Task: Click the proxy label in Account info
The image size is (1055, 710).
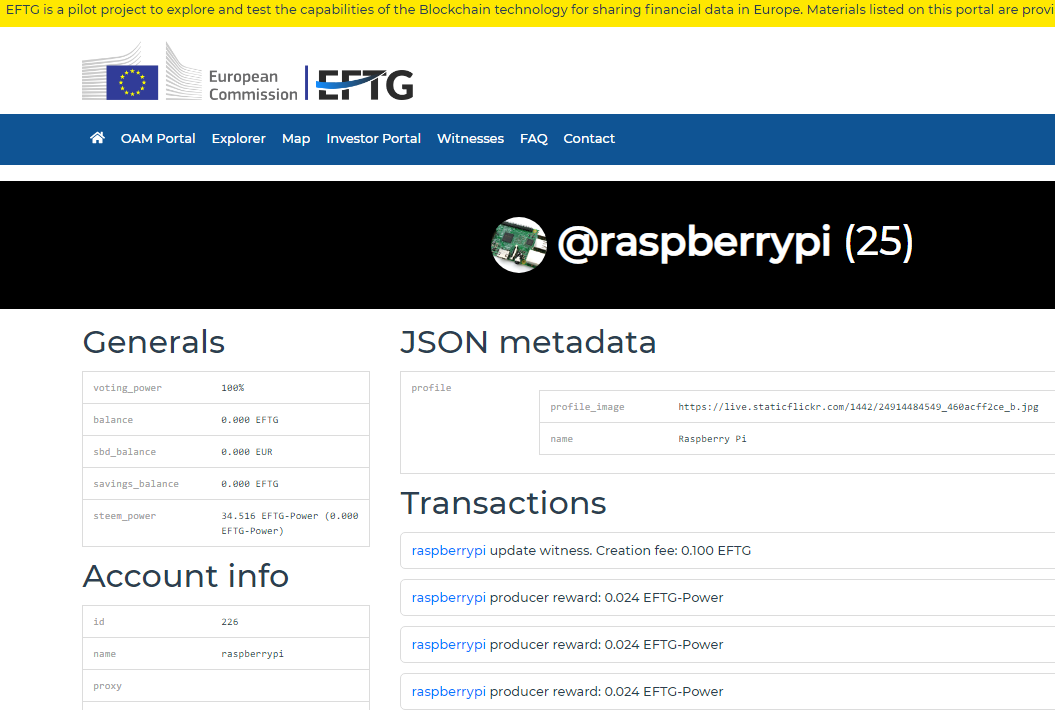Action: tap(108, 686)
